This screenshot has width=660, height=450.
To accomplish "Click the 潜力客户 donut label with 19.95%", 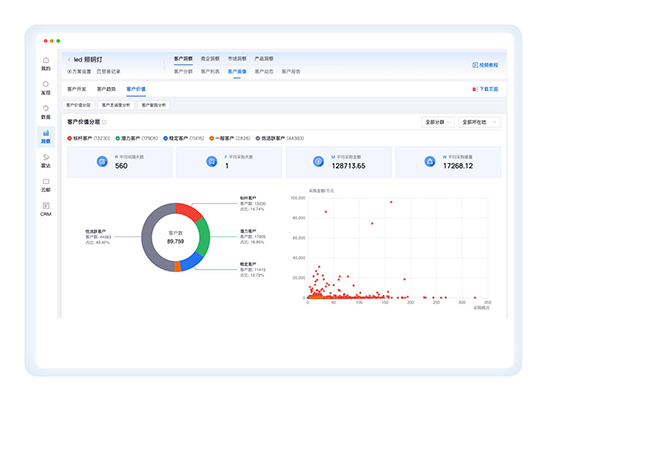I will tap(253, 237).
